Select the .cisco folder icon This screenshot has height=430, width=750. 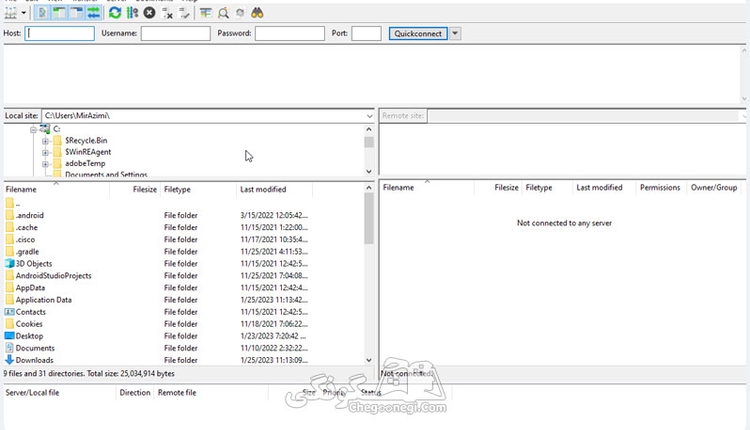[x=10, y=239]
